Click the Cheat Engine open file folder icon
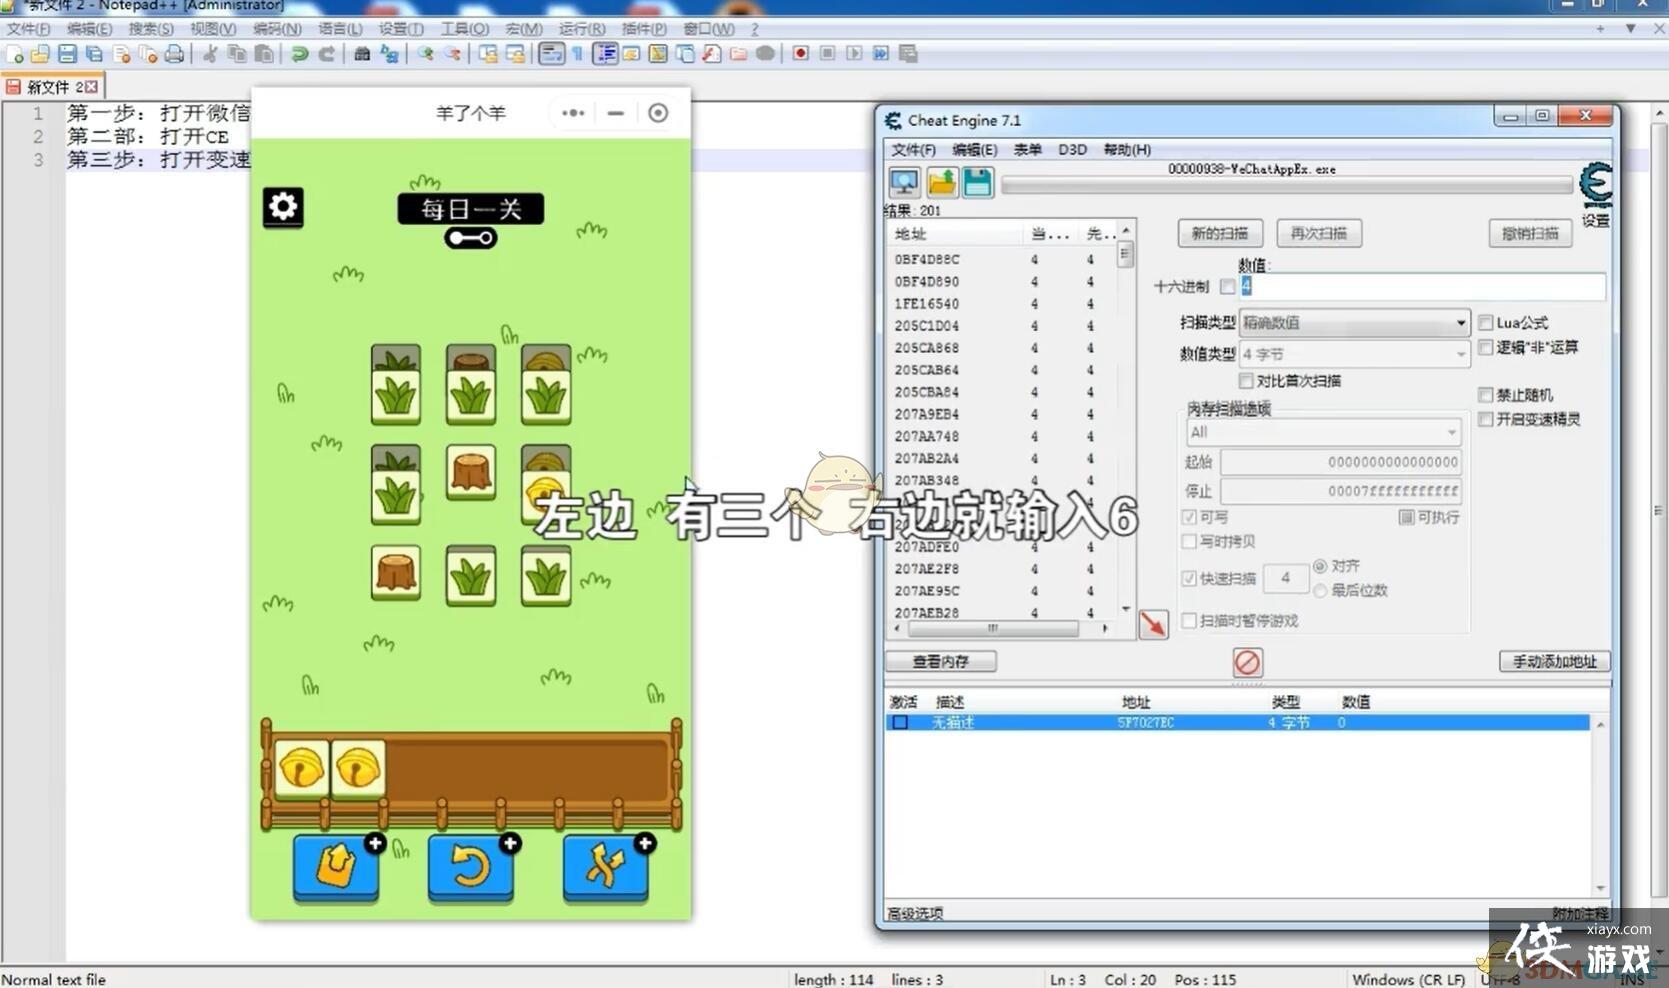Image resolution: width=1669 pixels, height=988 pixels. pos(941,182)
